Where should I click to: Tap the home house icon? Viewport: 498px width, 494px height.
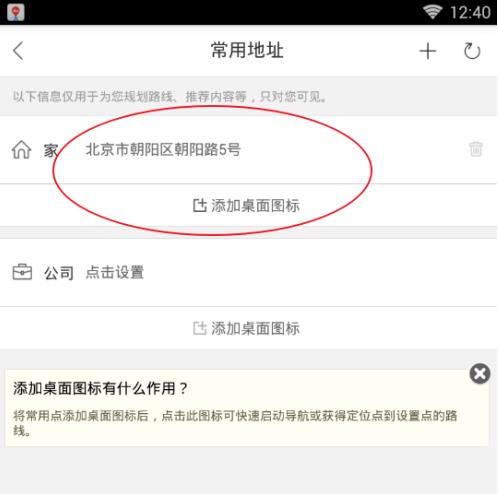[x=22, y=150]
